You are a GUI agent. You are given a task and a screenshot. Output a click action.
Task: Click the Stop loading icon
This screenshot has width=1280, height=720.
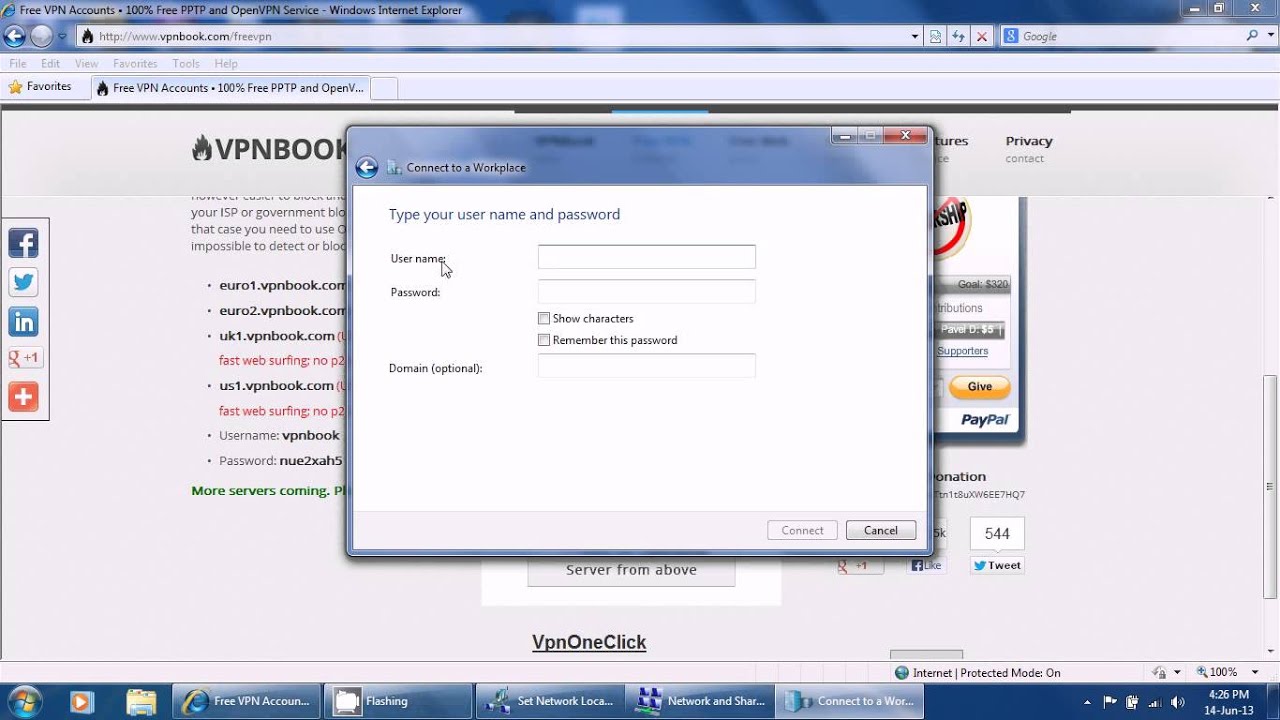point(982,36)
